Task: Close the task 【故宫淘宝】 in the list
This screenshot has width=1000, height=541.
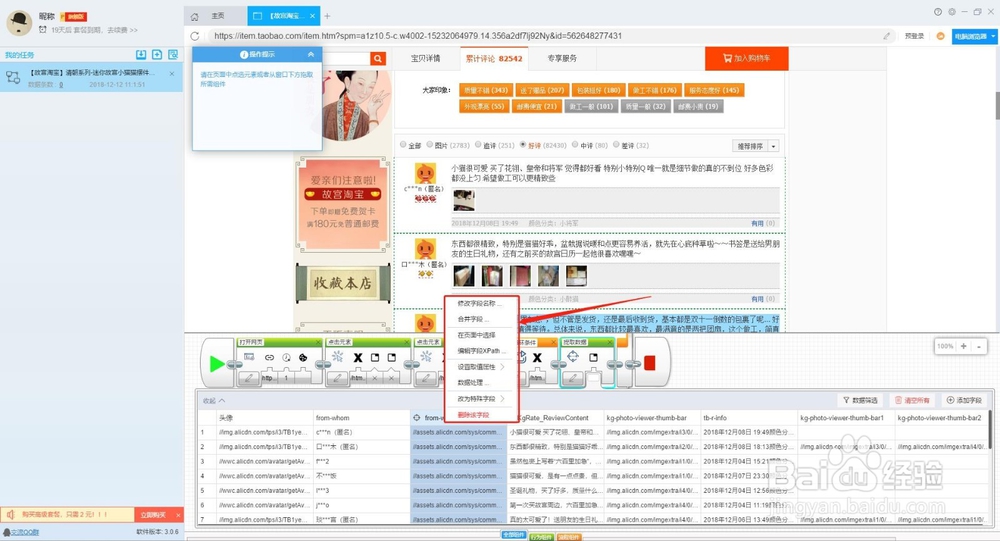Action: pos(172,73)
